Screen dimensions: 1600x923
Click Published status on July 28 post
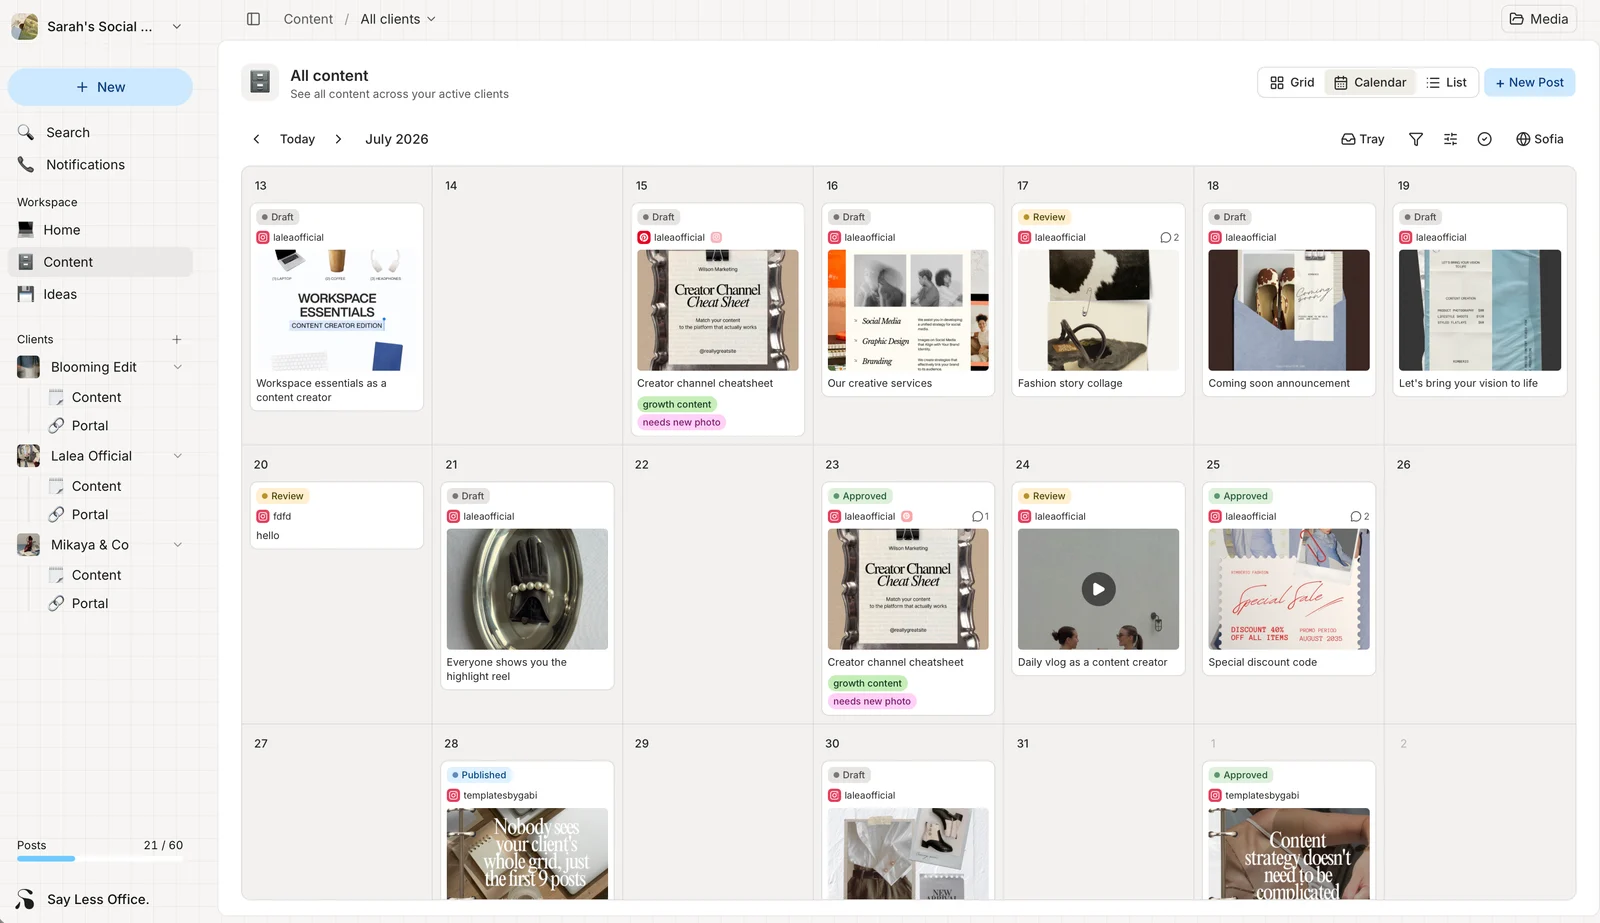pos(478,775)
